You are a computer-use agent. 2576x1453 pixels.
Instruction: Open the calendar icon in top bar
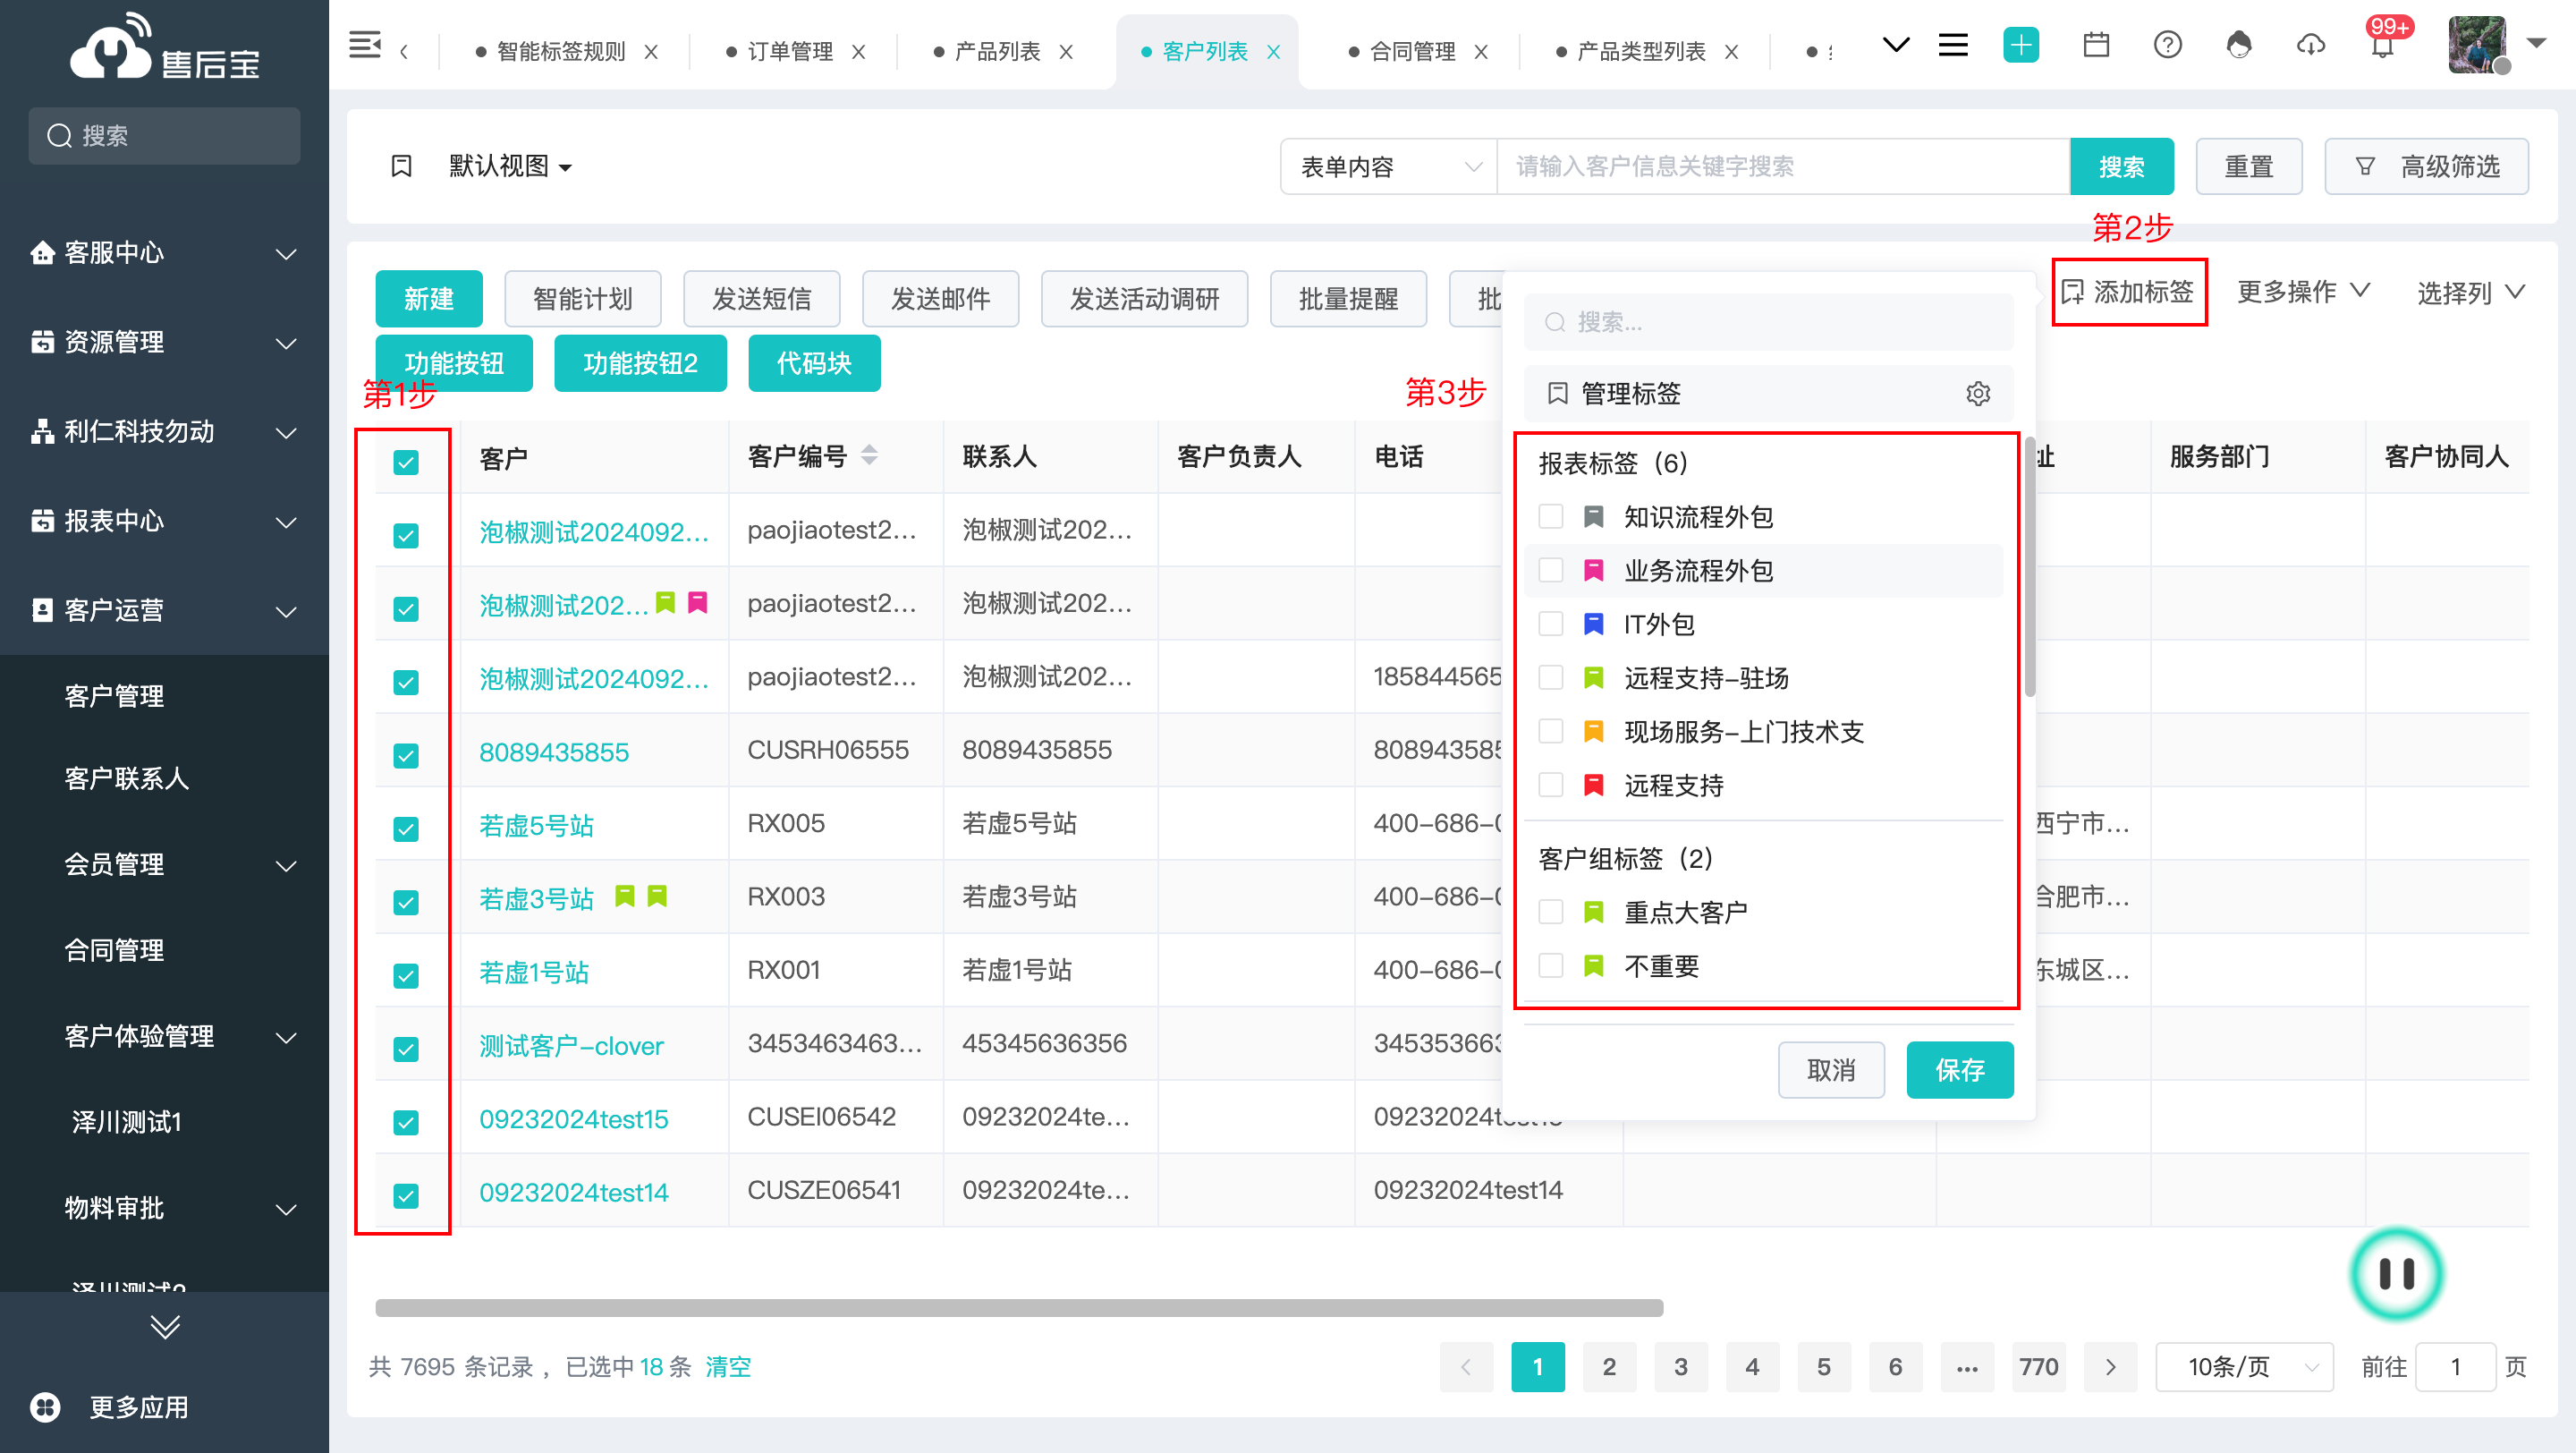pos(2096,45)
